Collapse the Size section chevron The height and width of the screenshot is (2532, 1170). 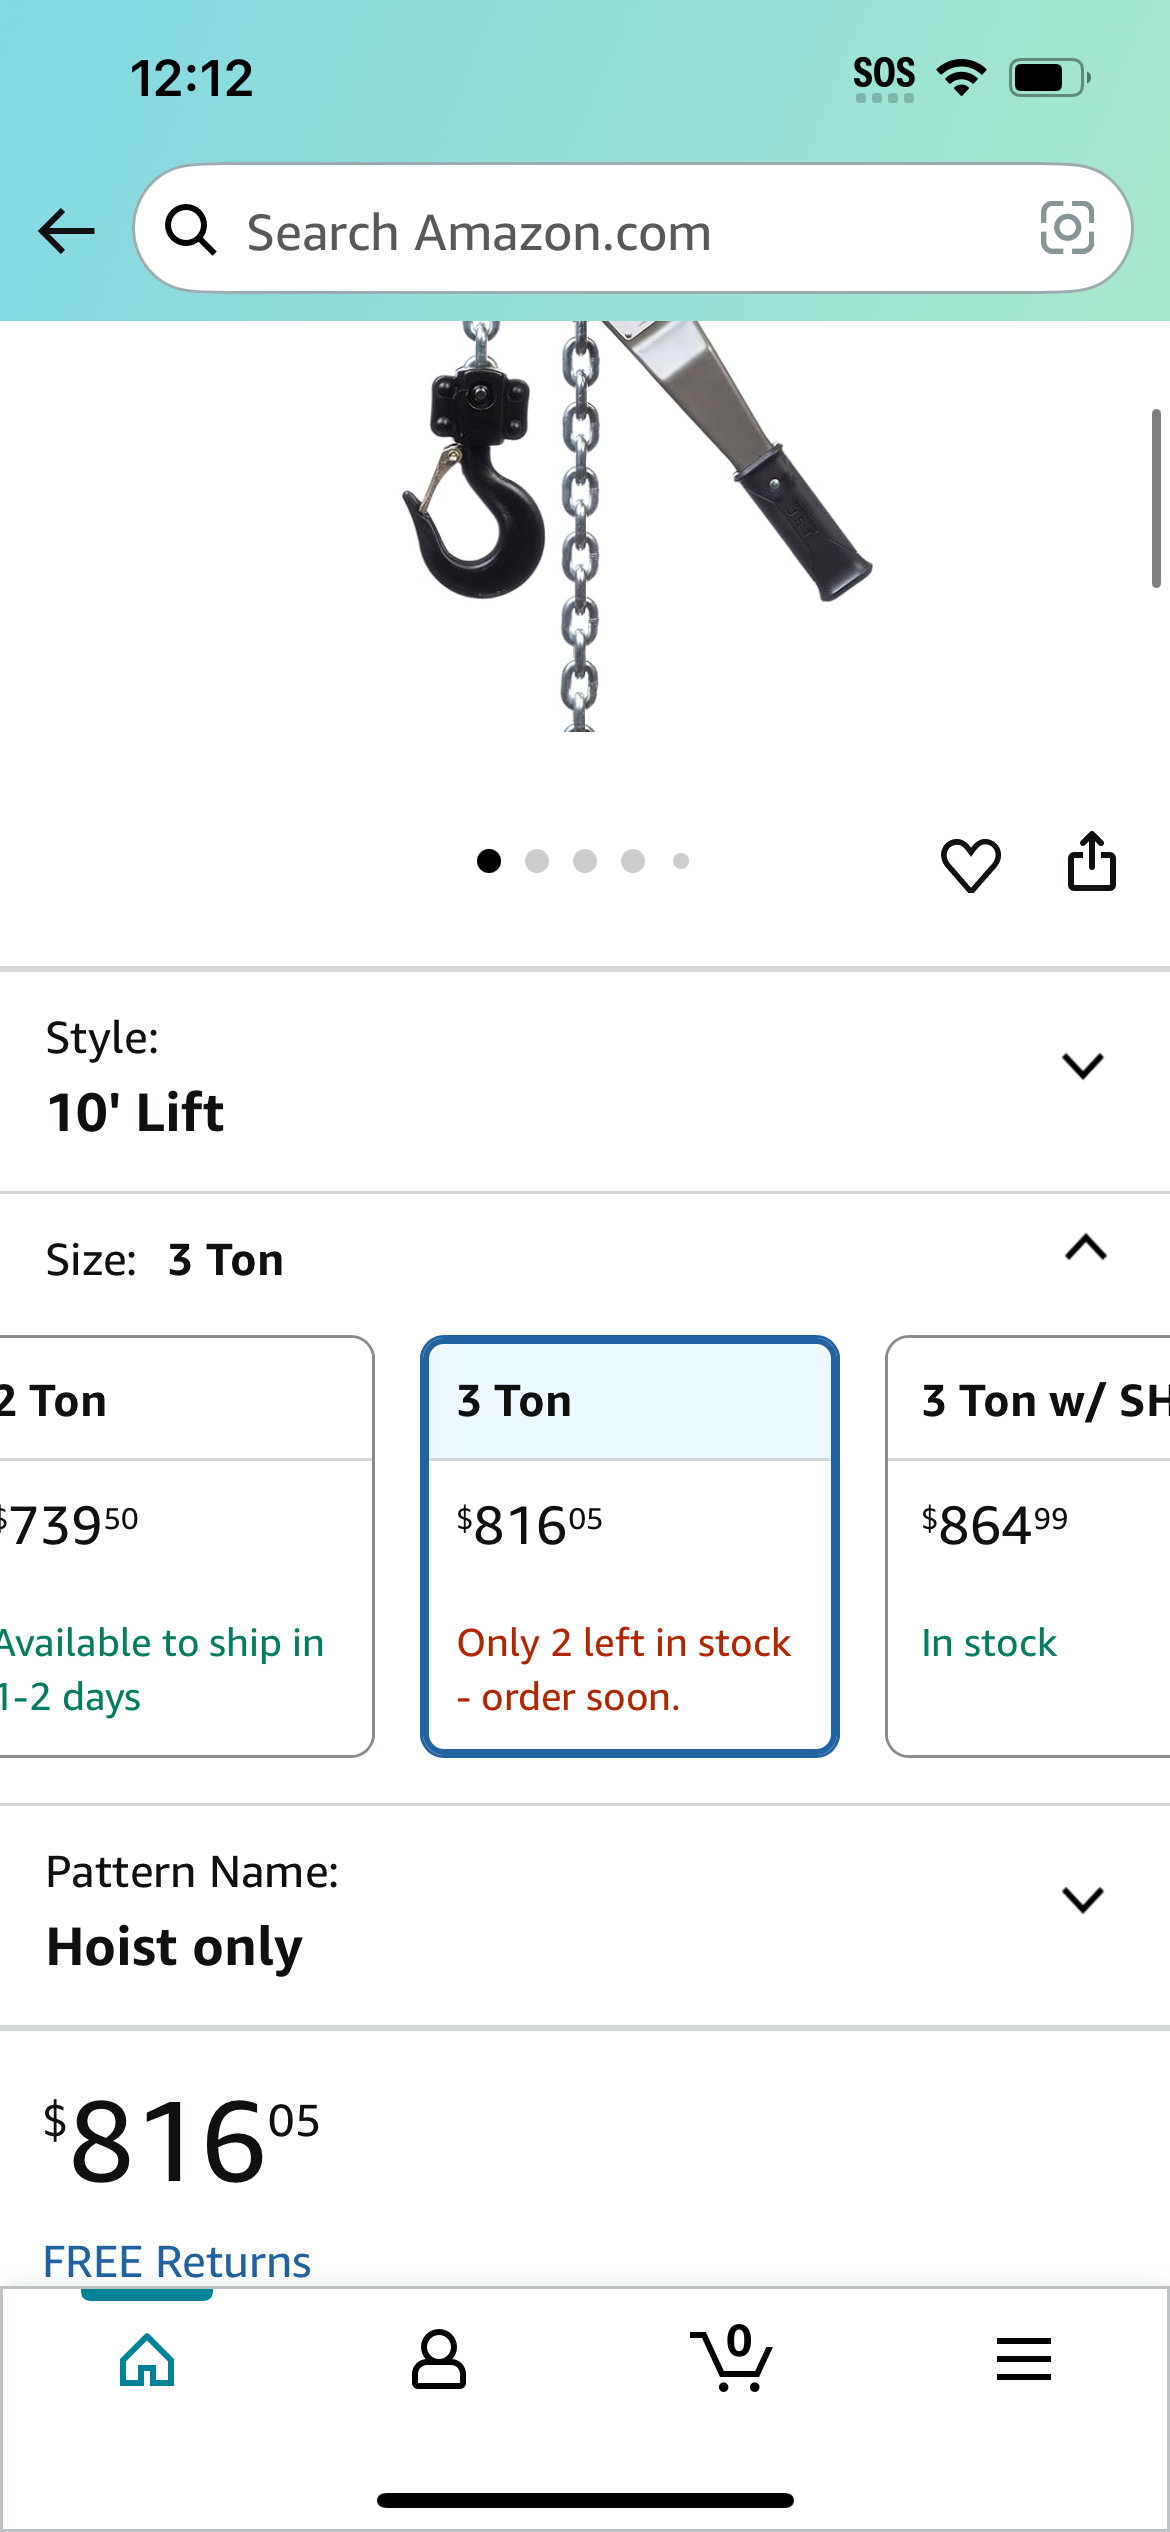pyautogui.click(x=1085, y=1248)
